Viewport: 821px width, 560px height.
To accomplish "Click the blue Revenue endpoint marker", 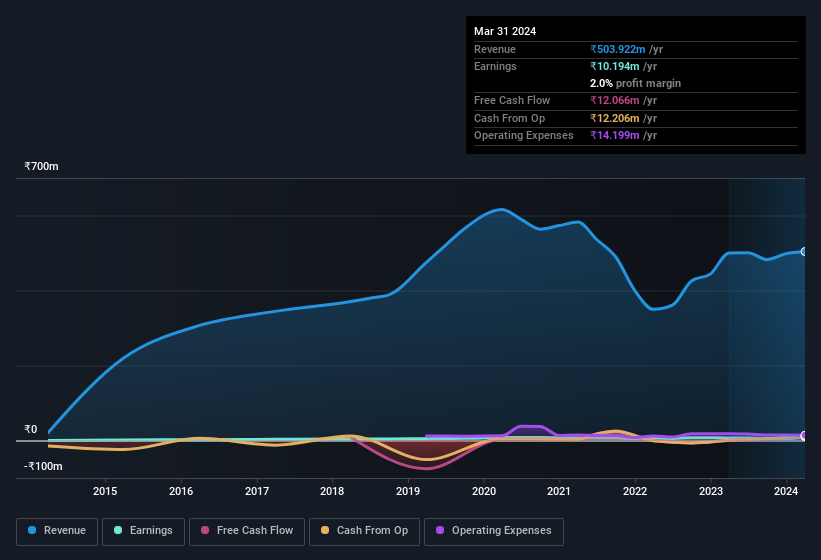I will point(803,251).
